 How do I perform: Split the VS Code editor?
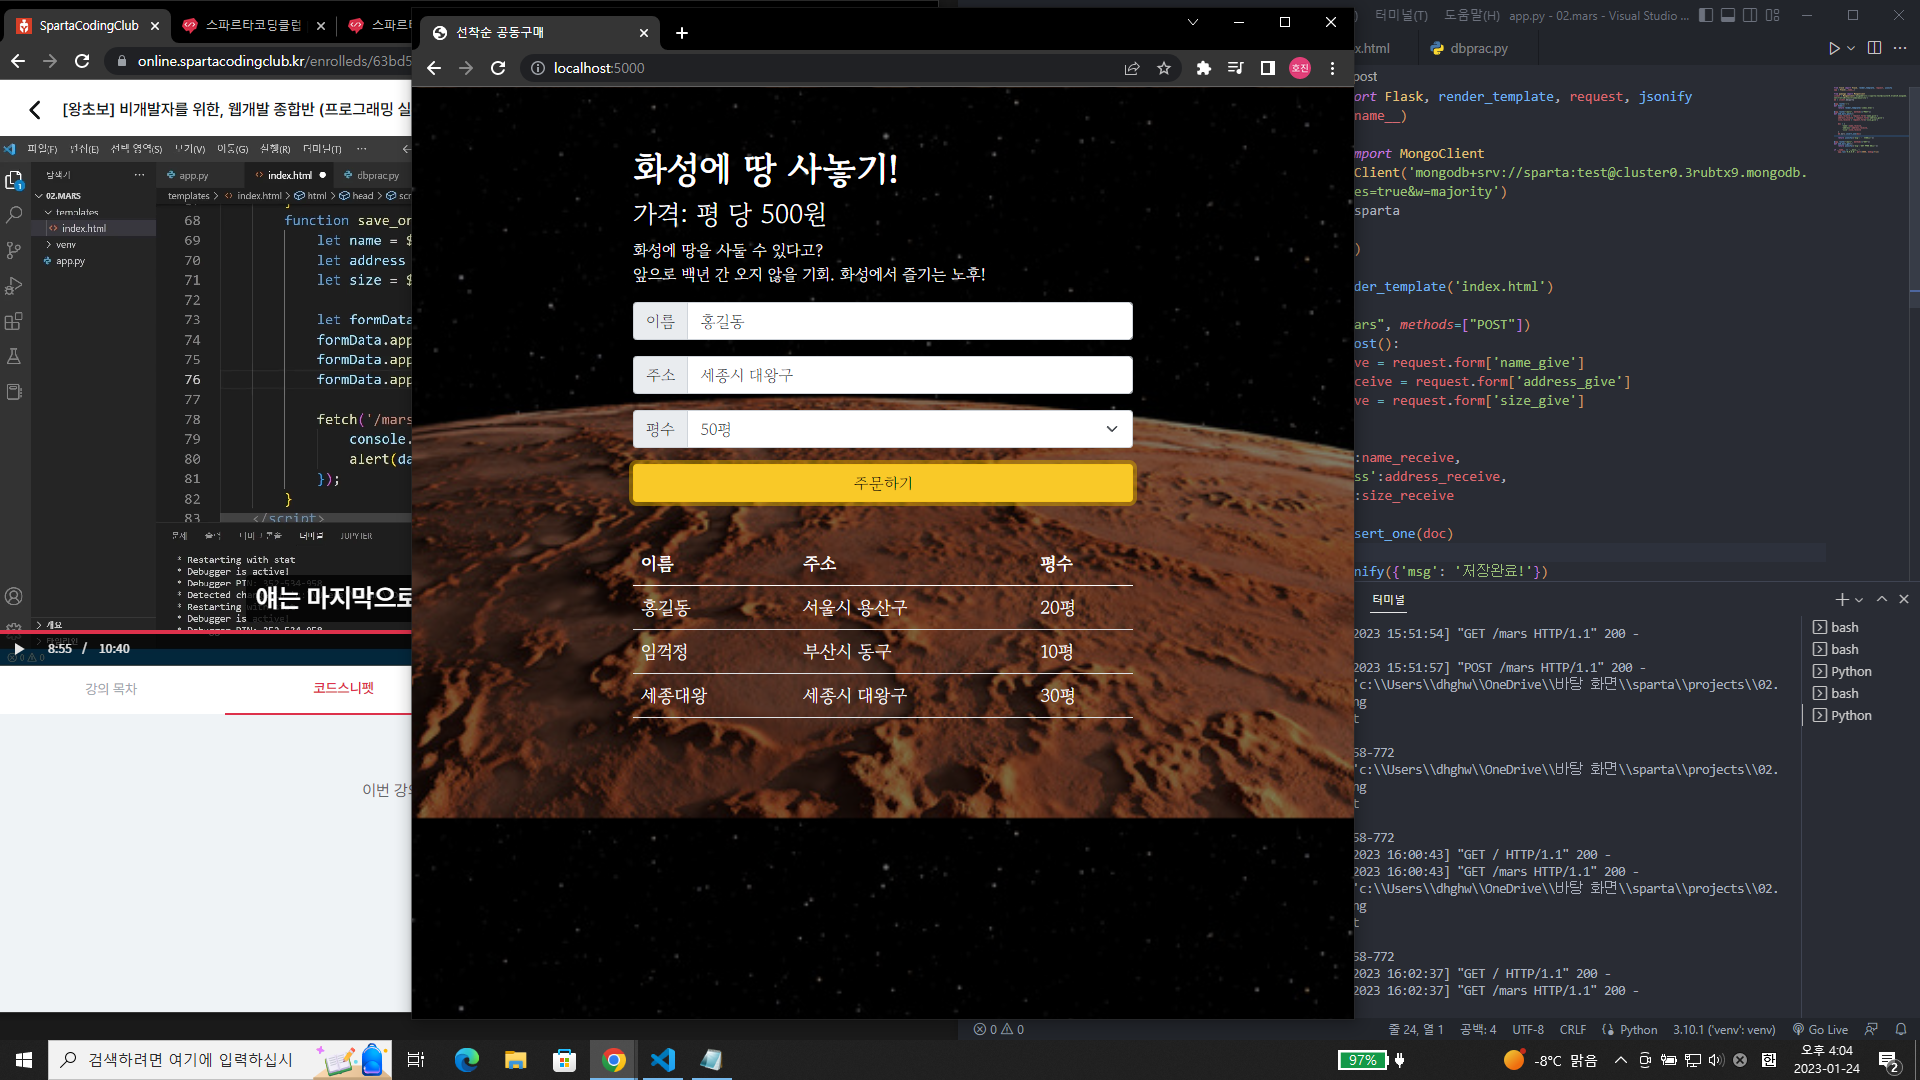pyautogui.click(x=1875, y=48)
